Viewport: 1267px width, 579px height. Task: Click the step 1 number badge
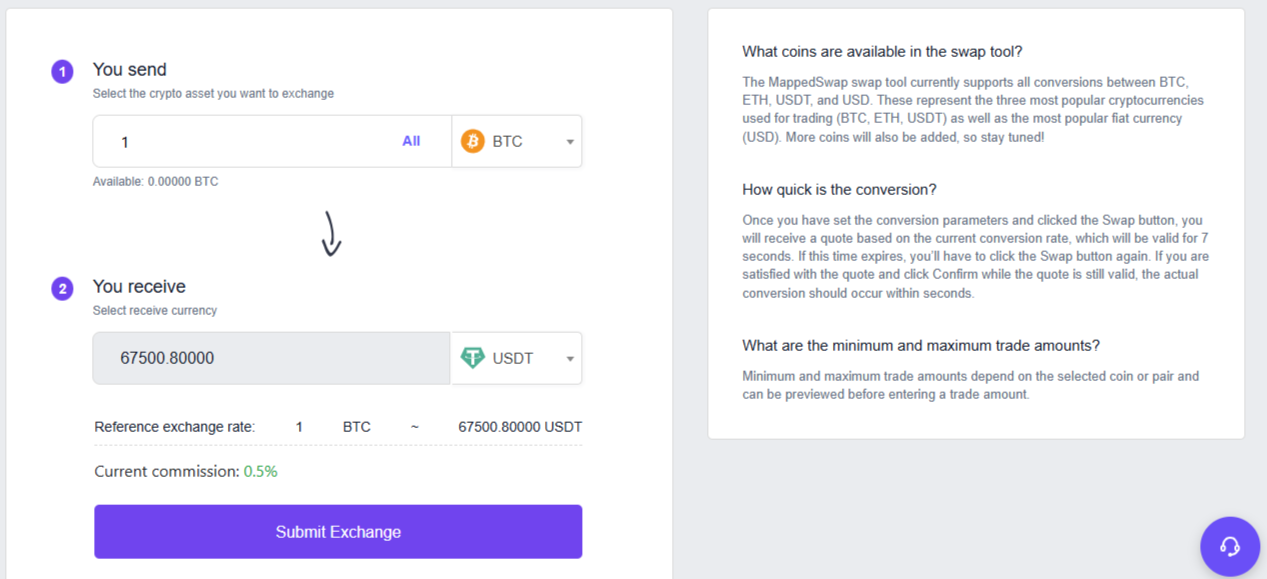[x=62, y=71]
